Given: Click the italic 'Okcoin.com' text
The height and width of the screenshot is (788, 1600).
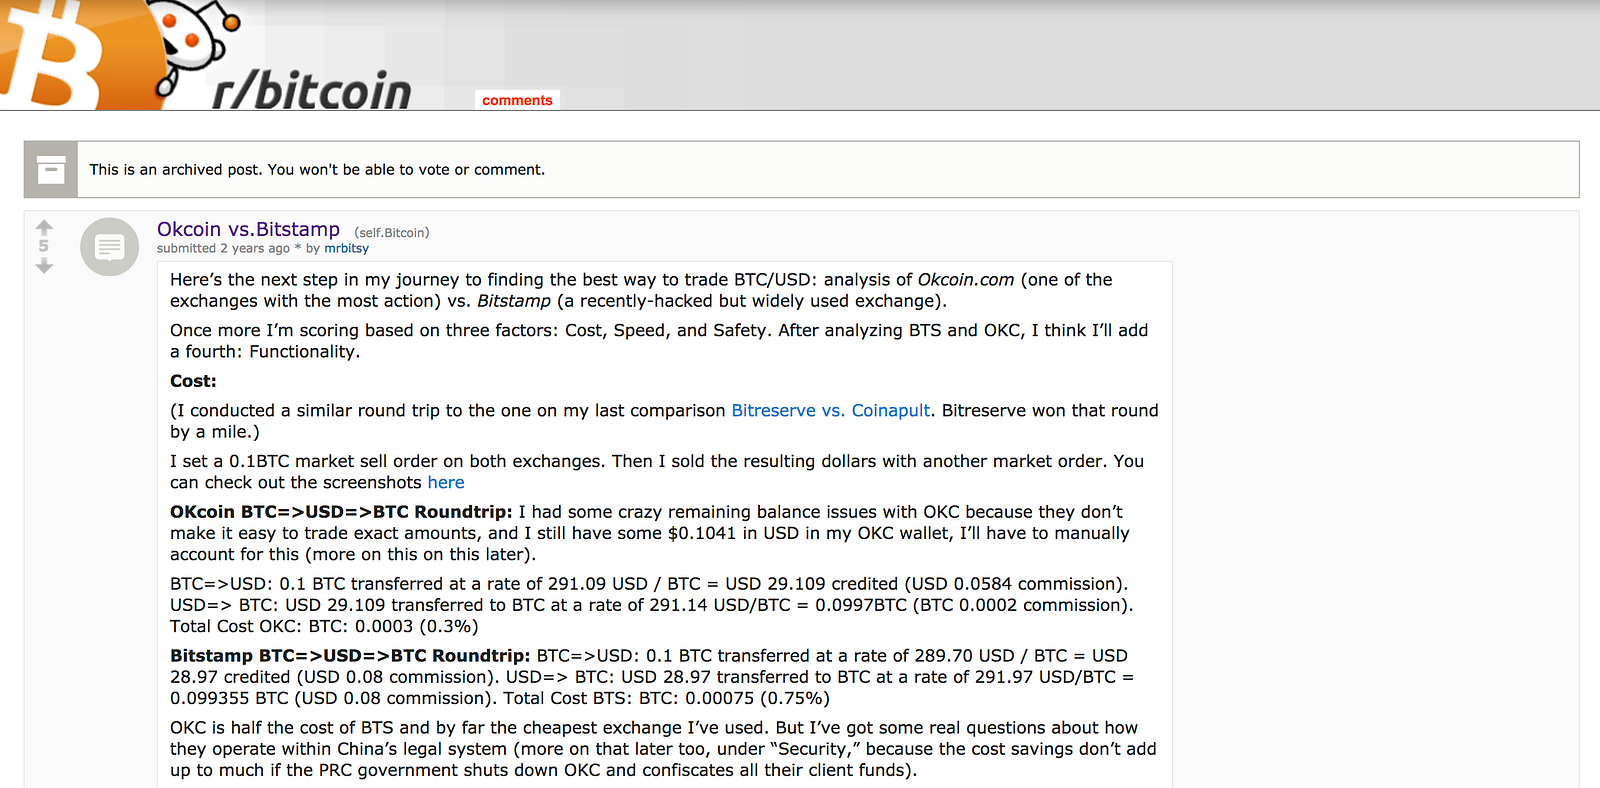Looking at the screenshot, I should tap(966, 280).
